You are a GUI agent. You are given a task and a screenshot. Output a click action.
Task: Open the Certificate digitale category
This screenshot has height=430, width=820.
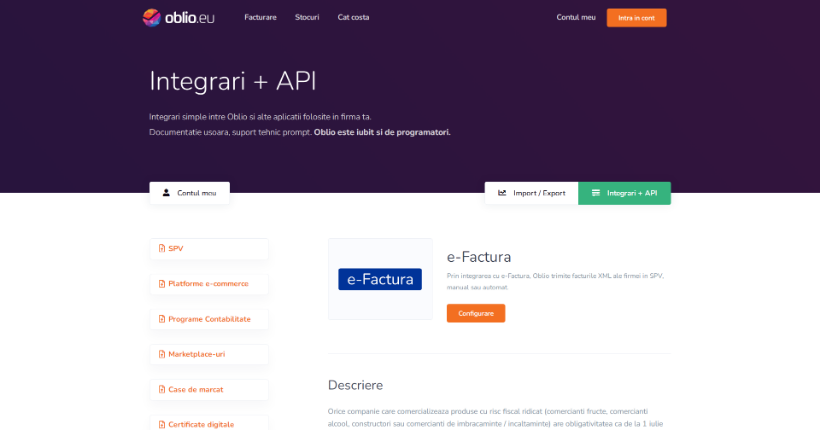click(209, 423)
